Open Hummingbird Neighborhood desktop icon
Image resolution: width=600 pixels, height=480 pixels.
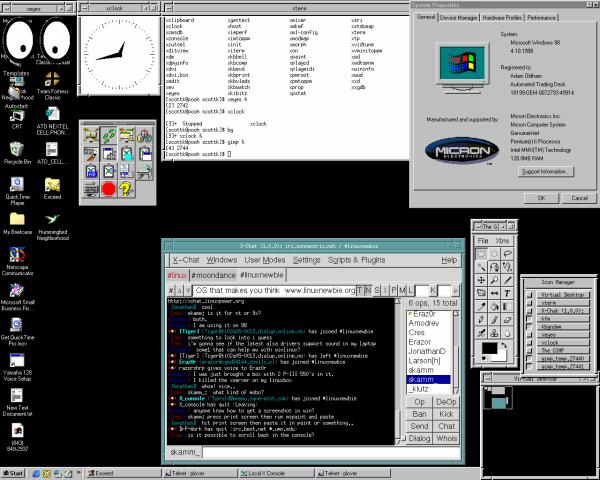52,217
